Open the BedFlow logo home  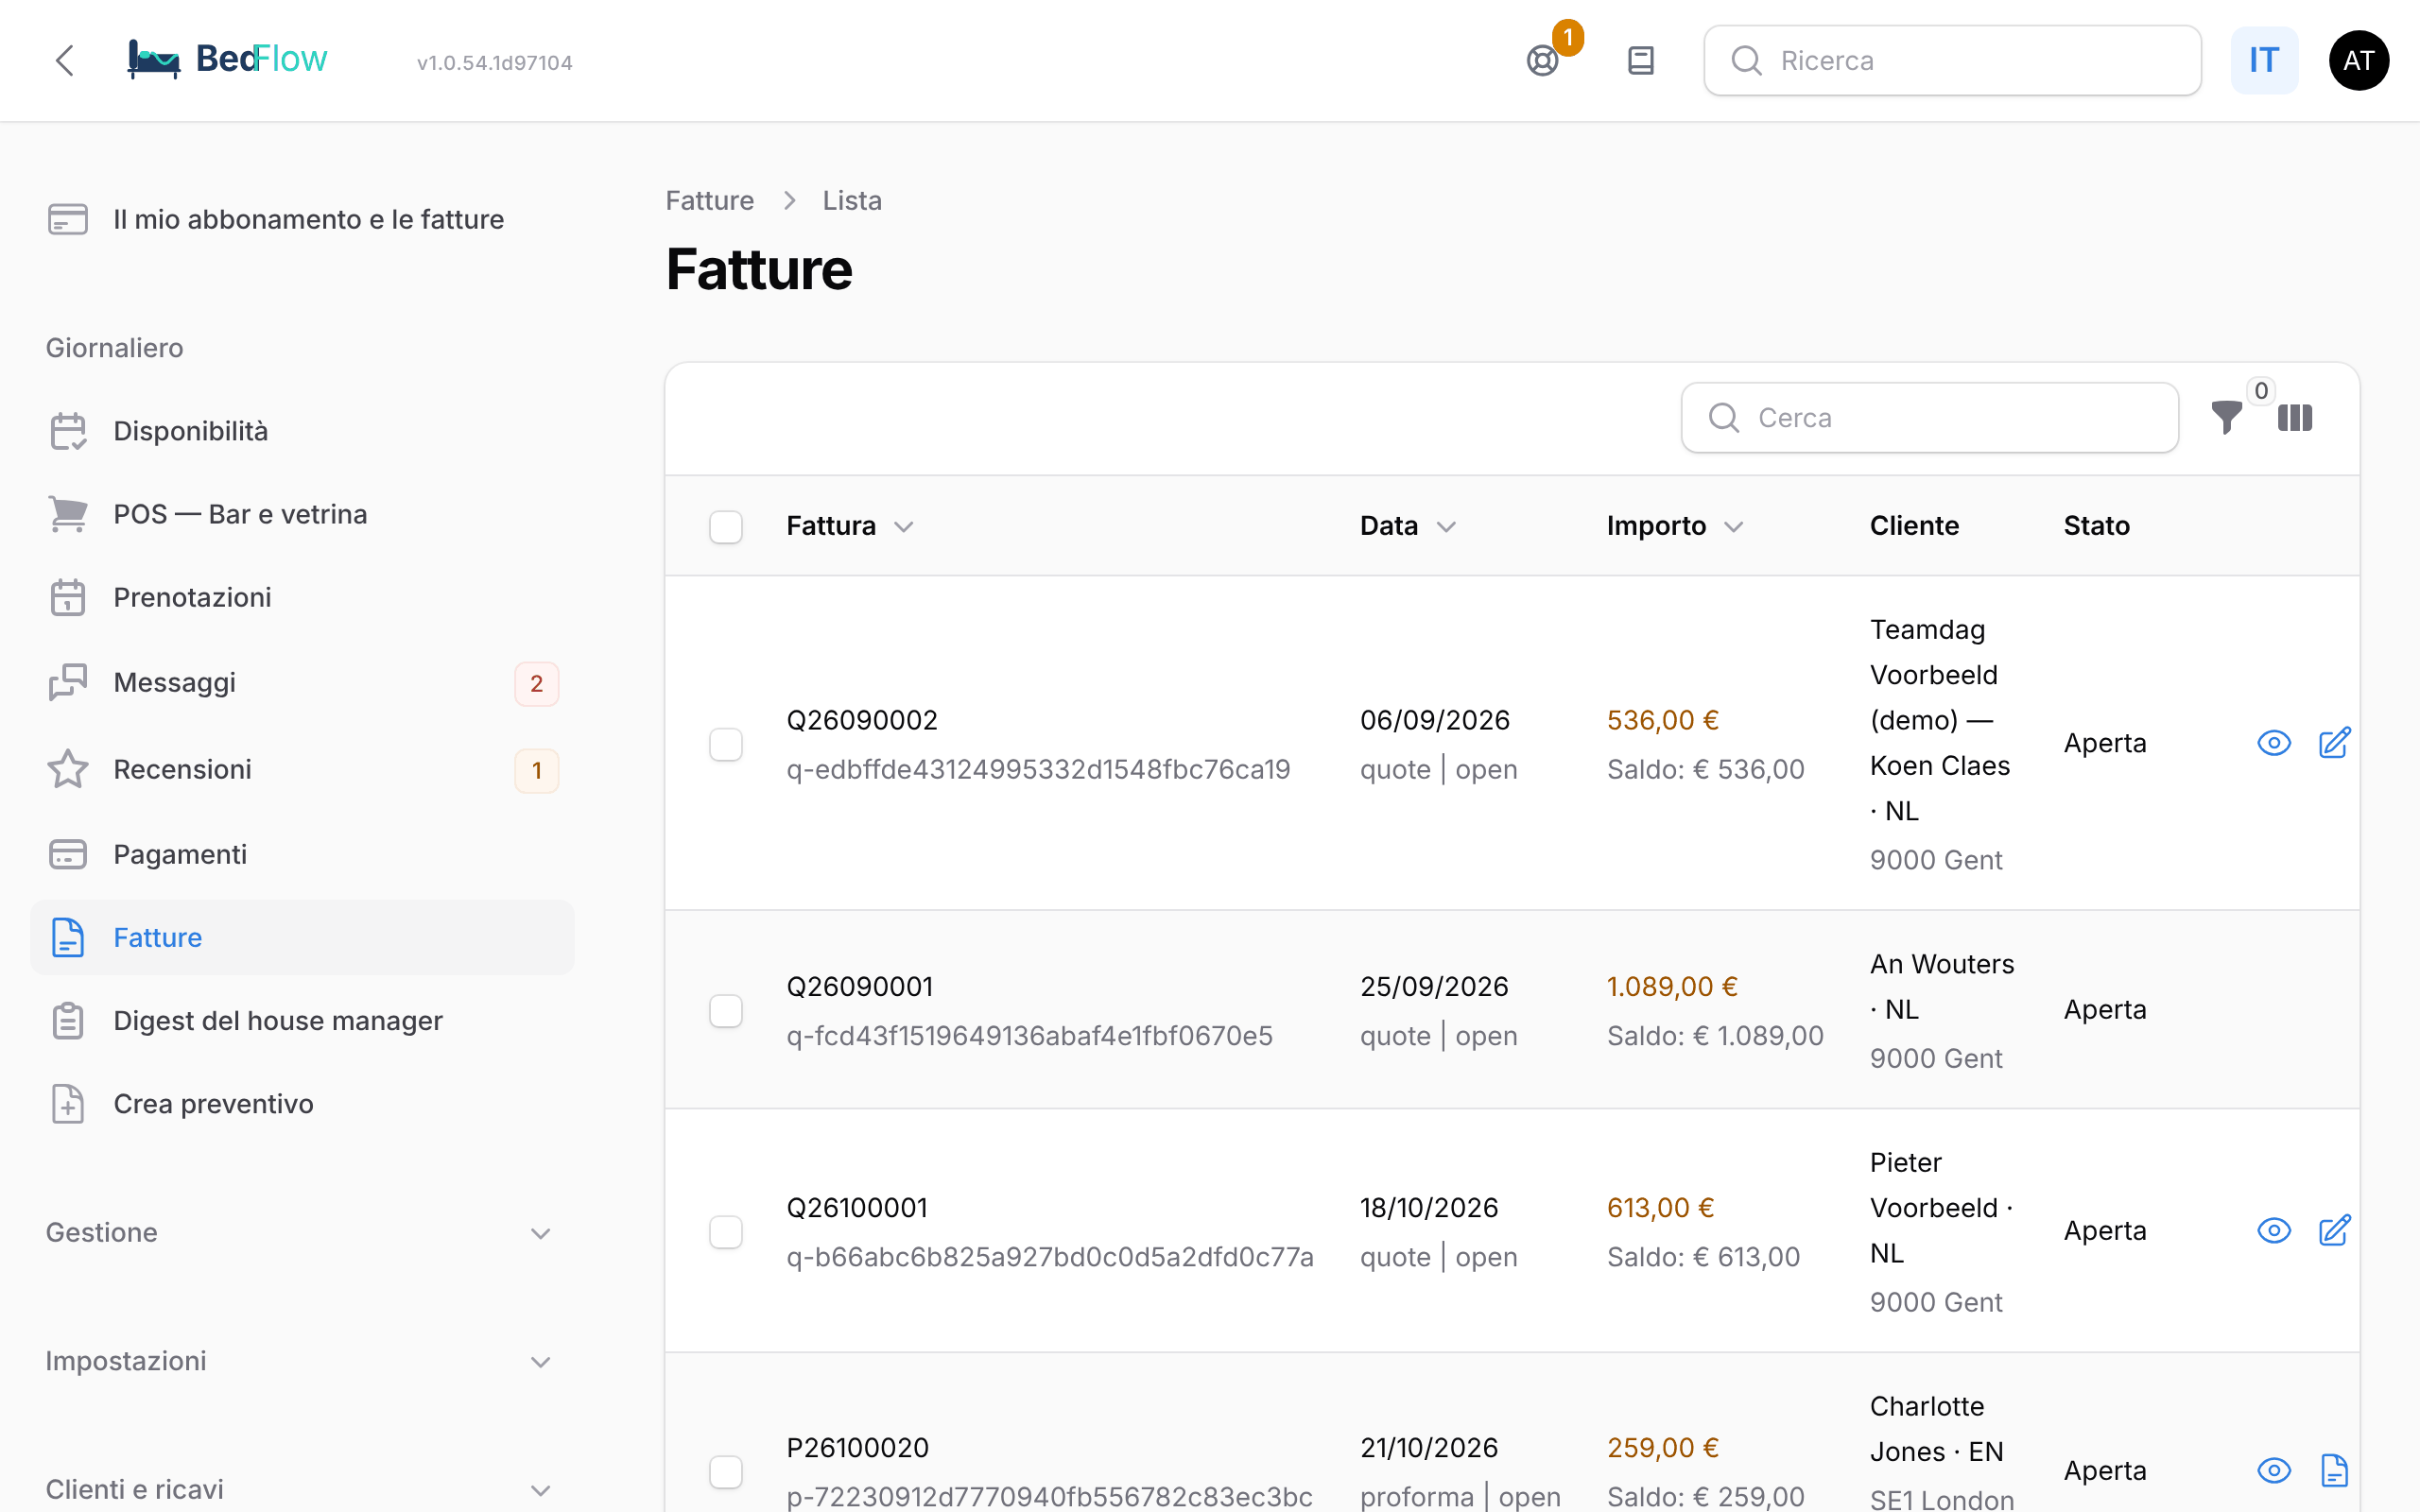pos(227,60)
